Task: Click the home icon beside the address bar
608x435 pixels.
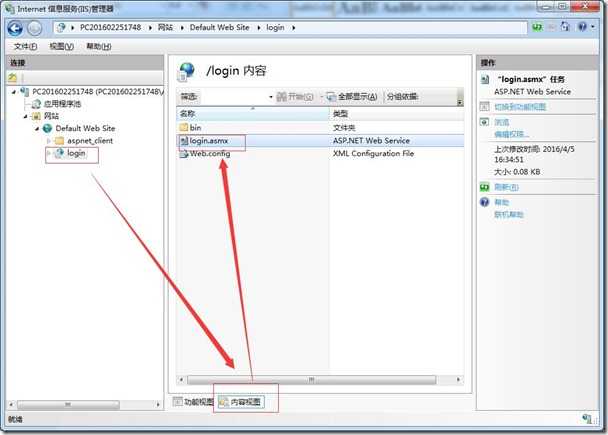Action: pos(565,27)
